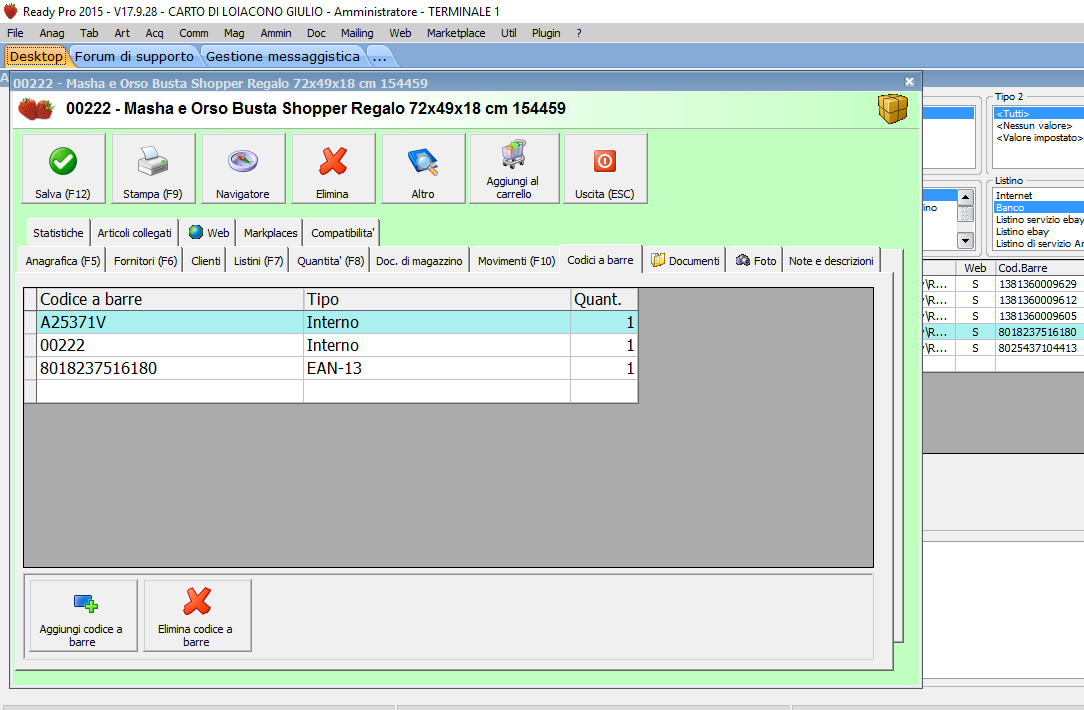The image size is (1084, 710).
Task: Open the Util menu
Action: pos(509,32)
